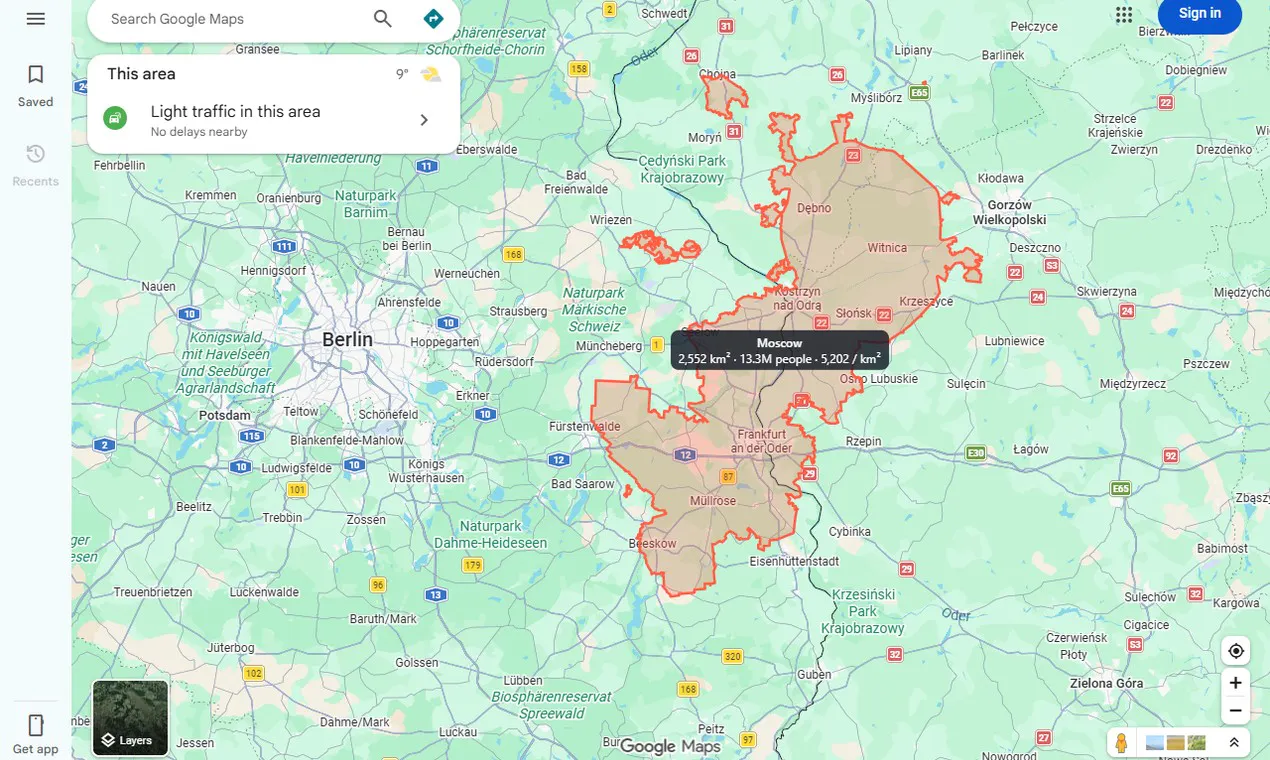Open the Google apps grid
1270x760 pixels.
point(1124,14)
